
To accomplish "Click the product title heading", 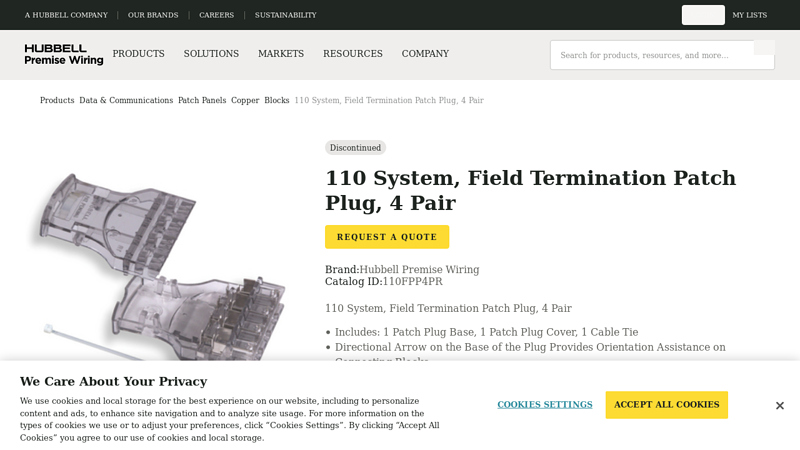I will point(531,190).
